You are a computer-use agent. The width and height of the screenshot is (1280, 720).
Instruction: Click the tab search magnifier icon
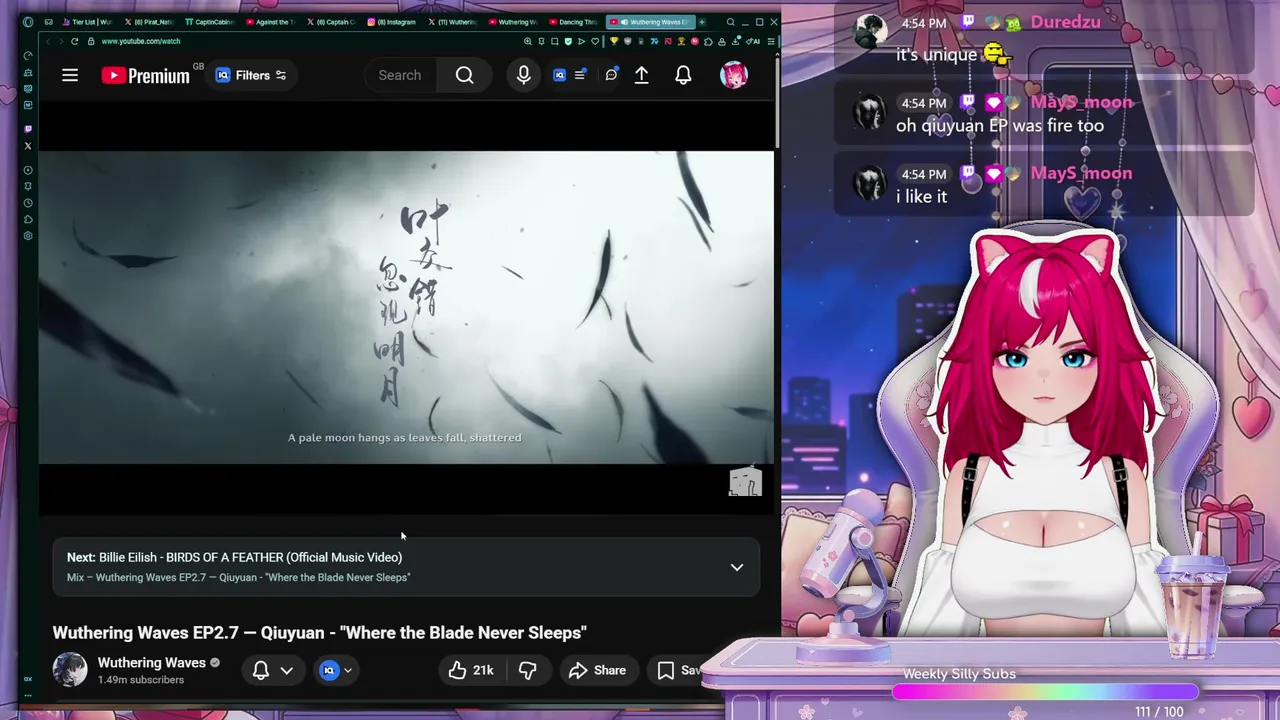point(731,22)
